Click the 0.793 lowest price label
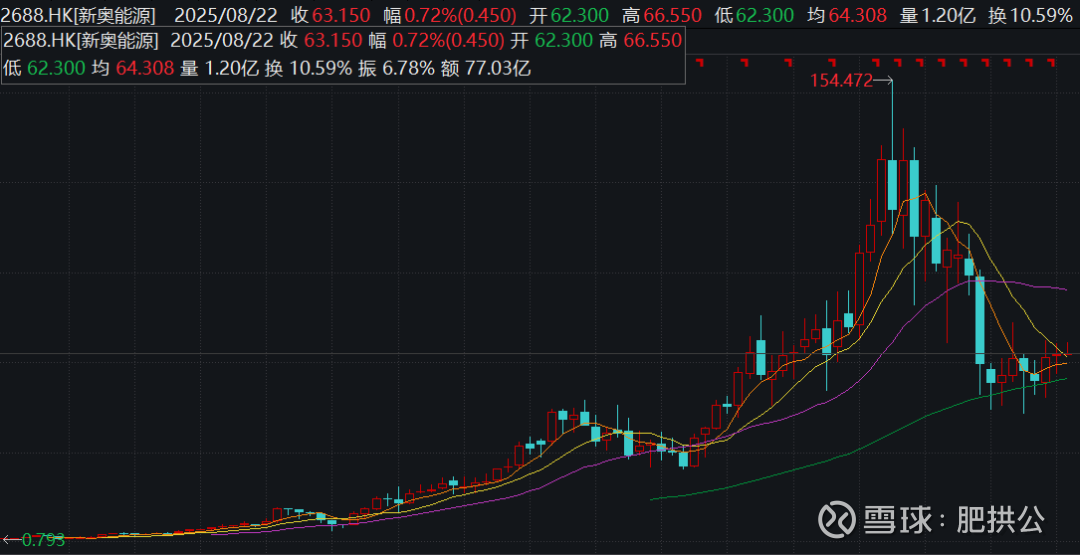 tap(43, 540)
